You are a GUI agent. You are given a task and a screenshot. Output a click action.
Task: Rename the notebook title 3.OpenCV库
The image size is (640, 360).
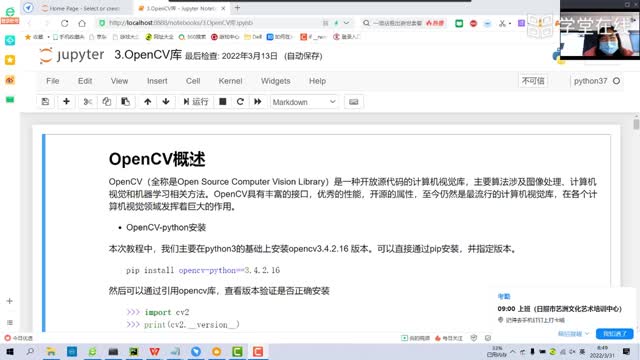tap(147, 55)
